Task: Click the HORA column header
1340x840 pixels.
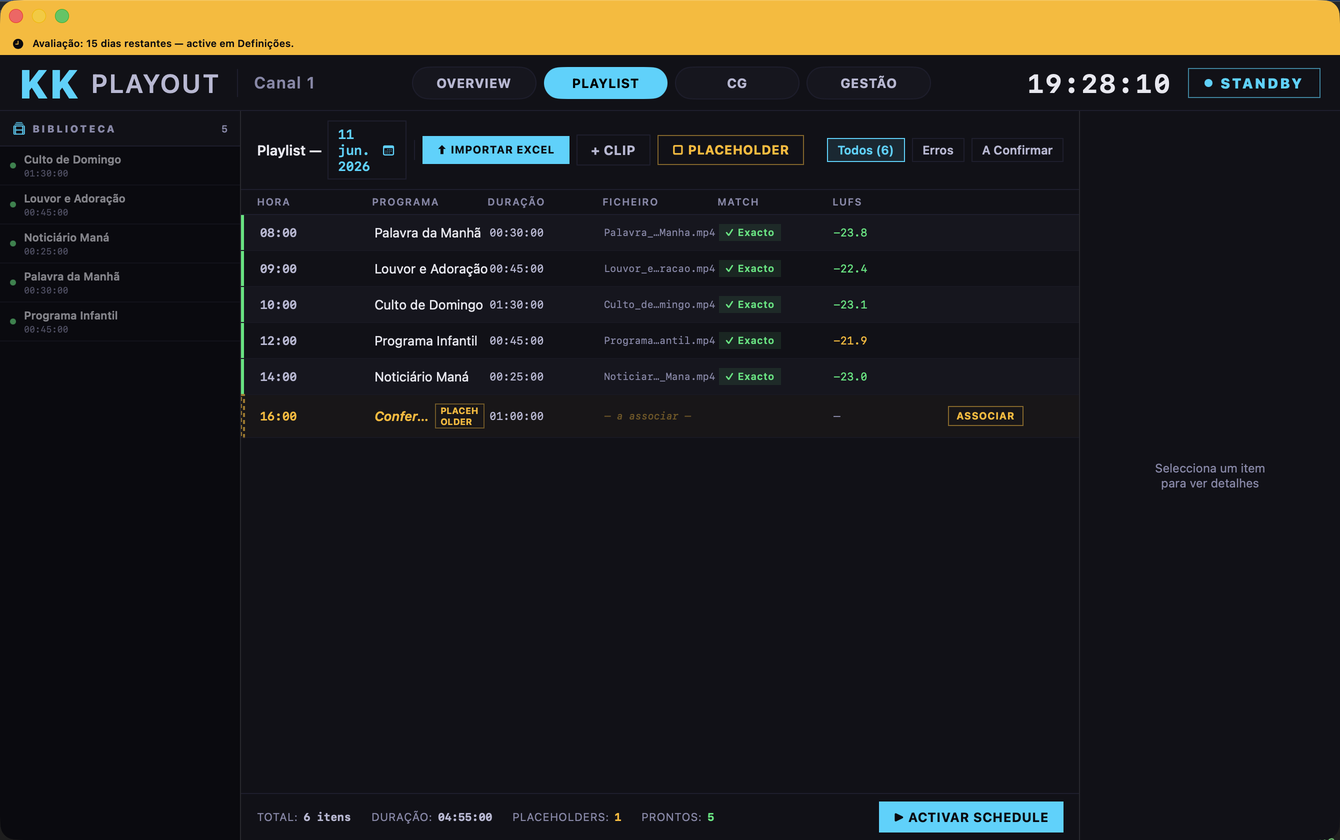Action: (x=273, y=202)
